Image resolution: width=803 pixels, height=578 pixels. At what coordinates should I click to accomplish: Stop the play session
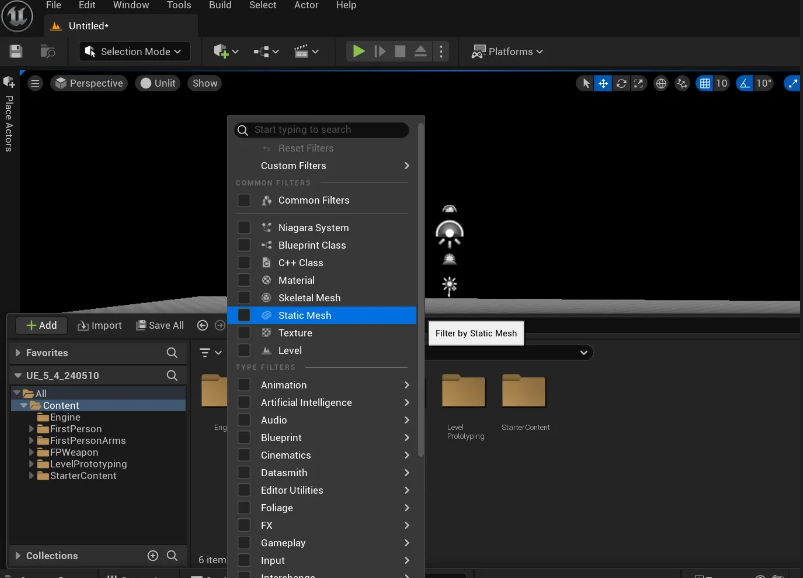coord(400,51)
